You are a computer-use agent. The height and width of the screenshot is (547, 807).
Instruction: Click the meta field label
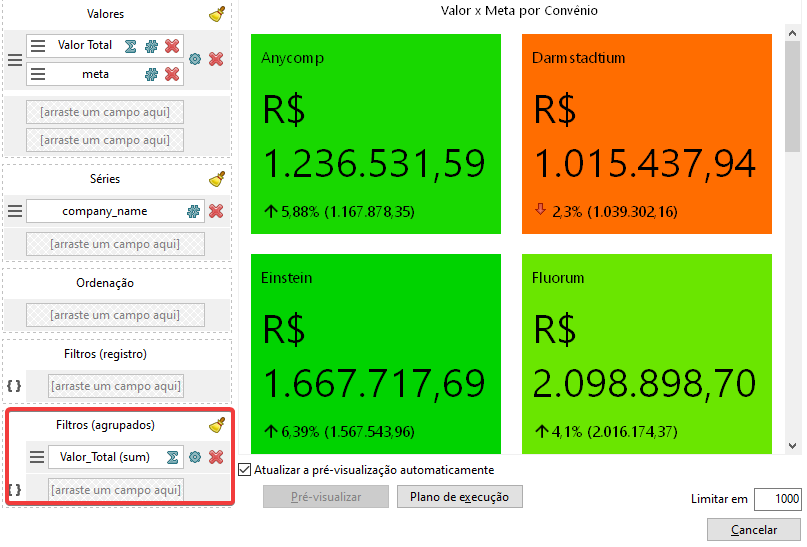[96, 74]
